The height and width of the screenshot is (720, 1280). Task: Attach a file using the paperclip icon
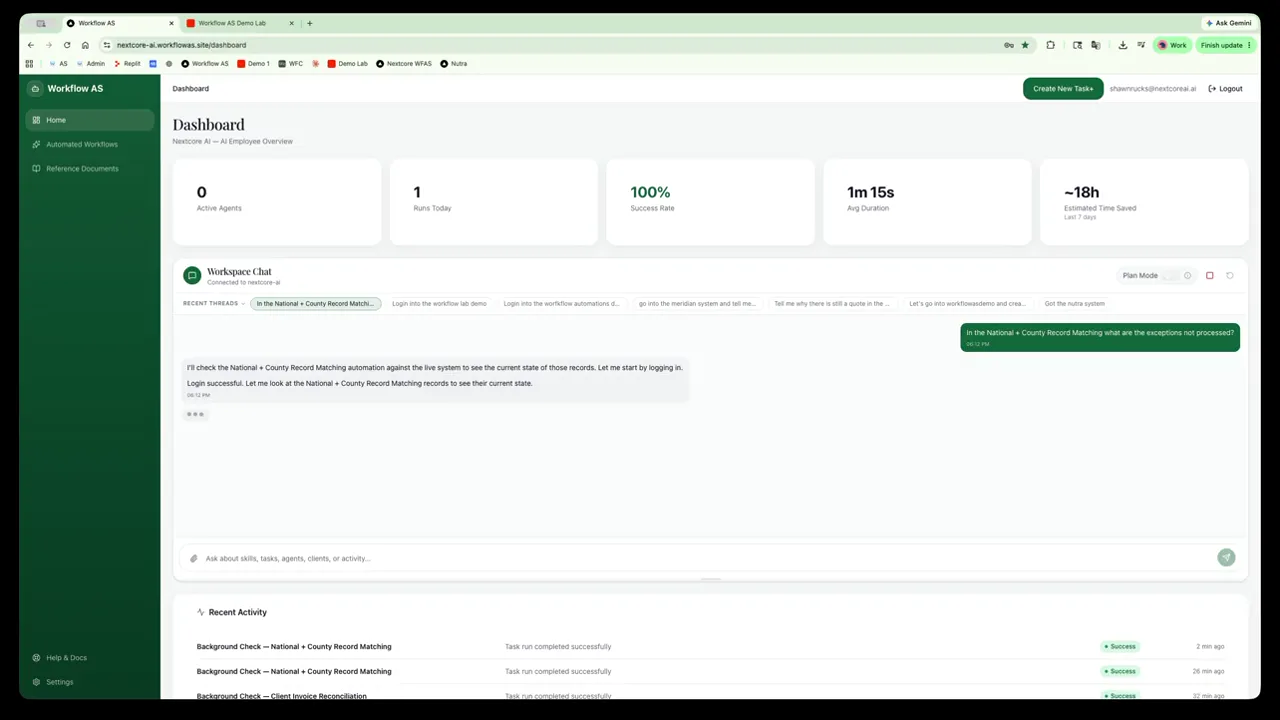pyautogui.click(x=194, y=559)
